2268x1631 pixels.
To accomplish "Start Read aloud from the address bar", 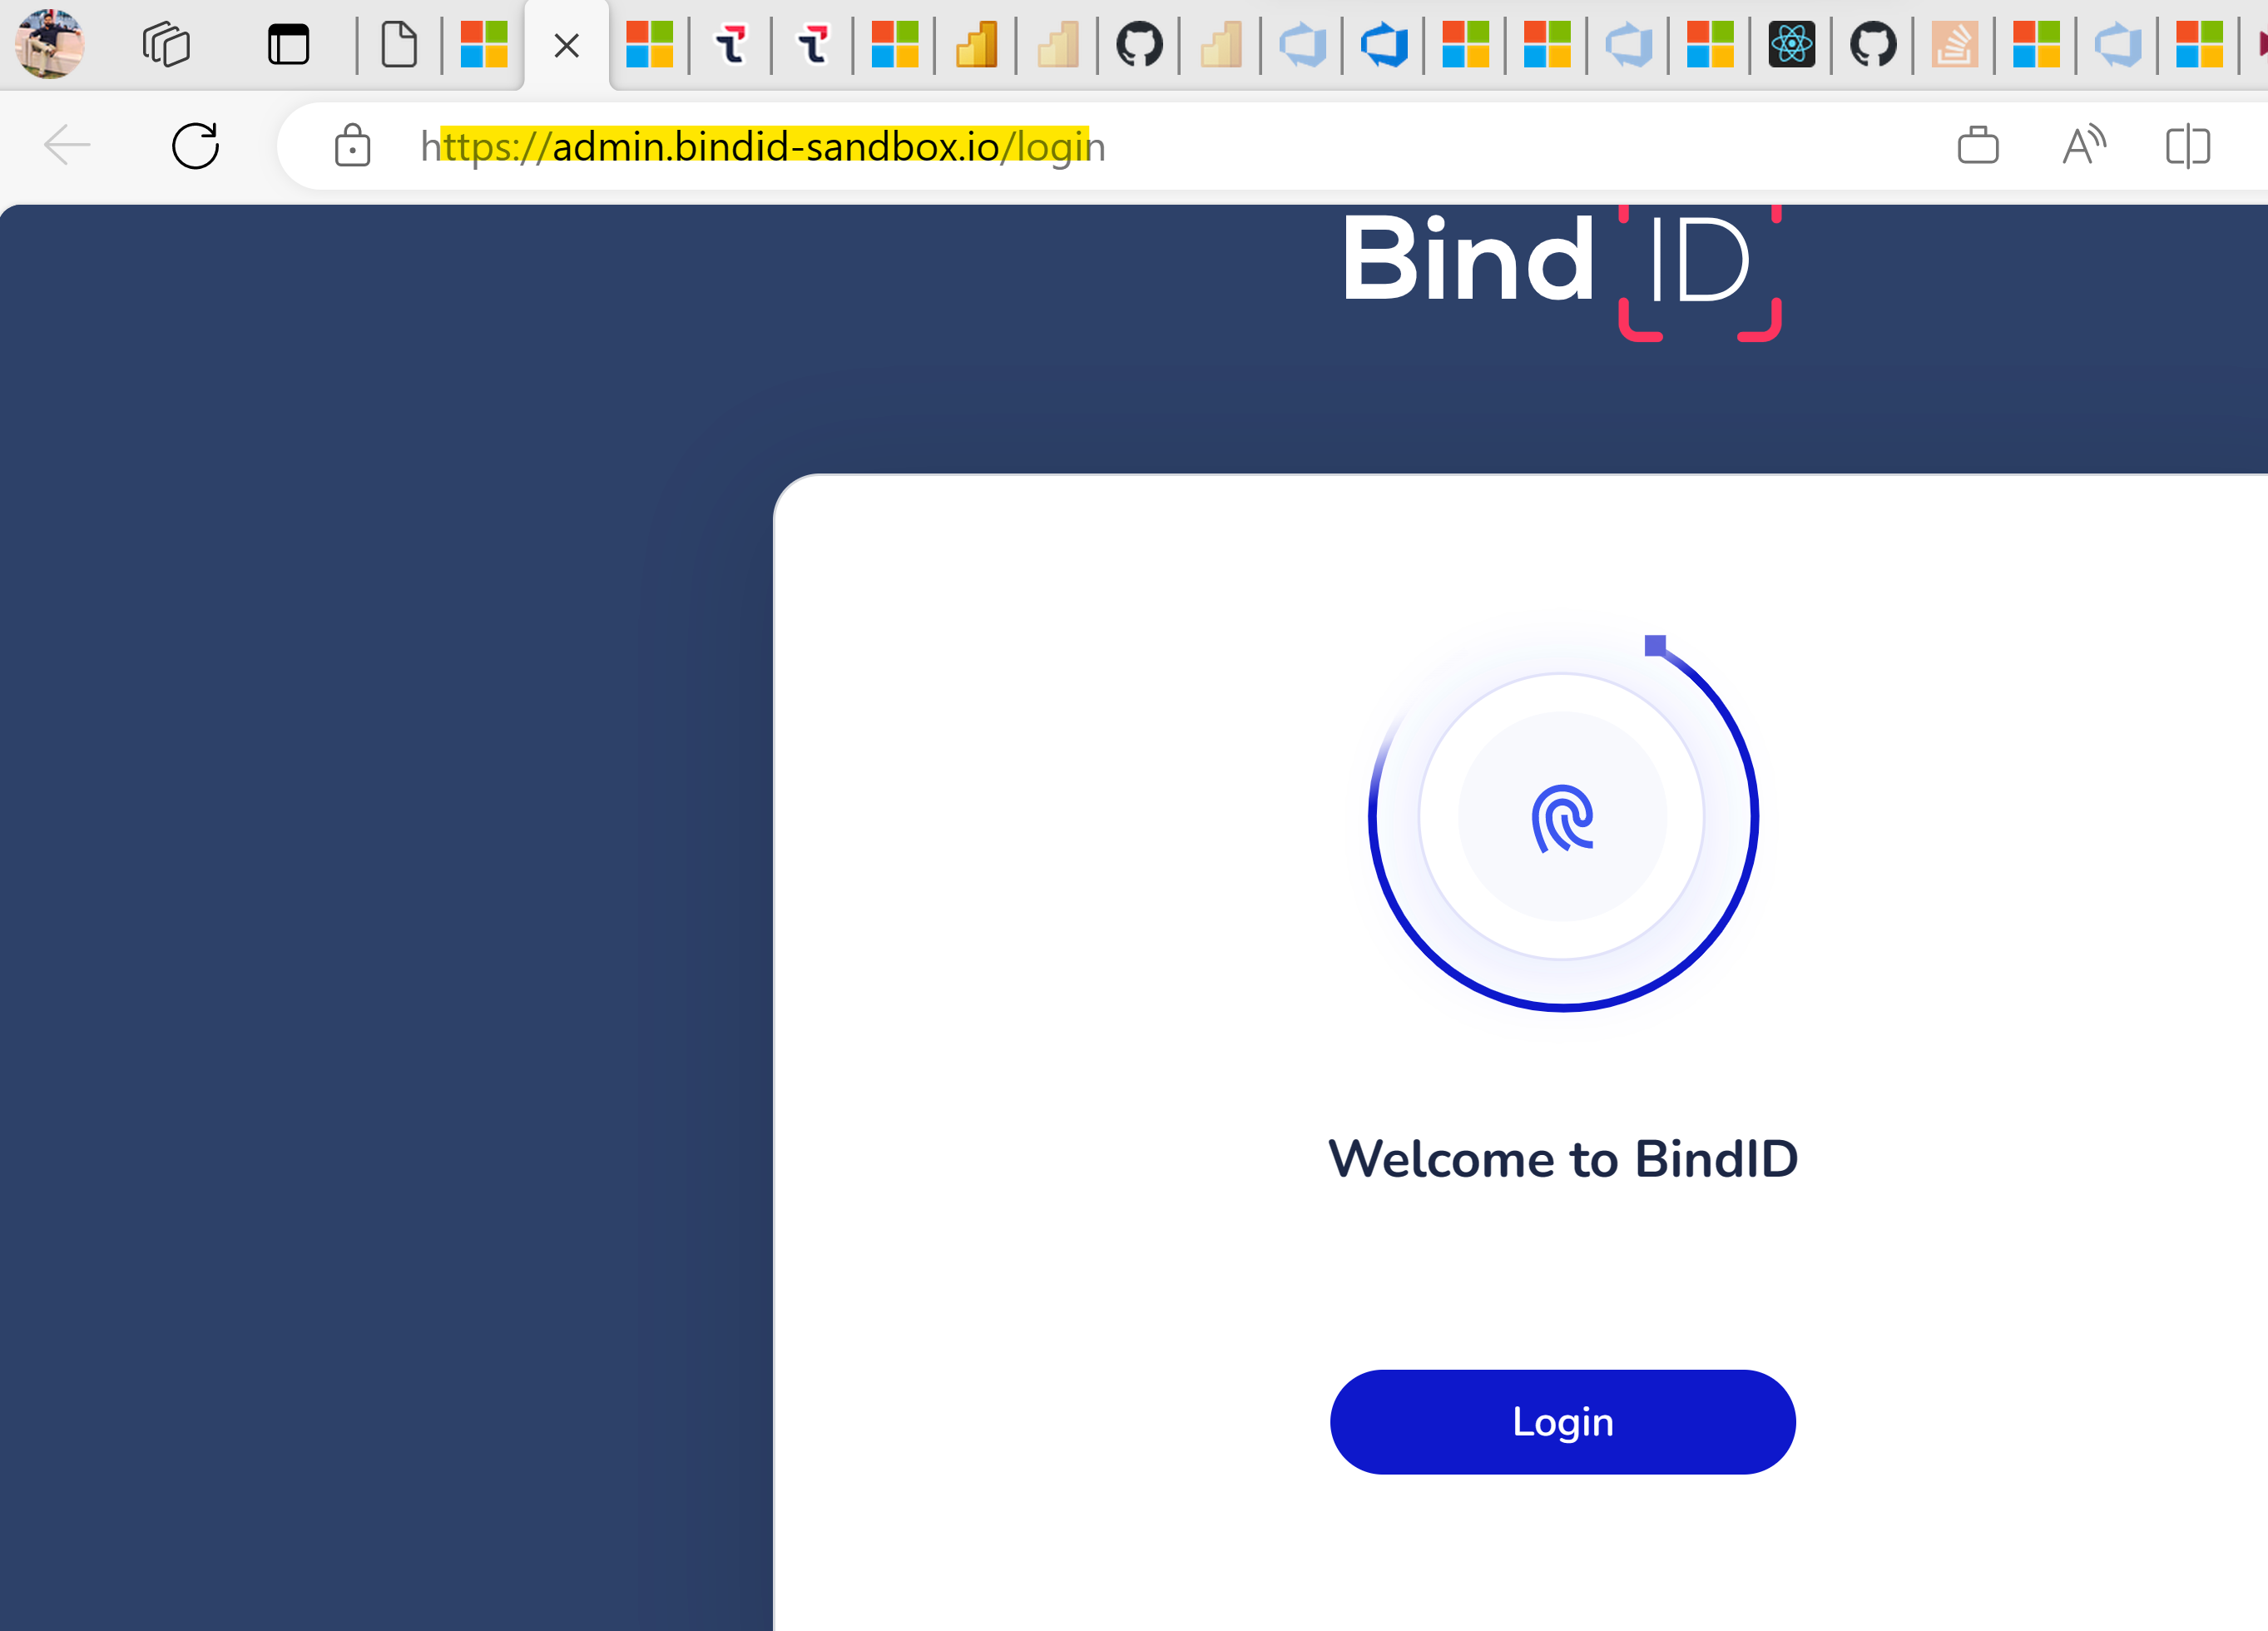I will (2084, 146).
